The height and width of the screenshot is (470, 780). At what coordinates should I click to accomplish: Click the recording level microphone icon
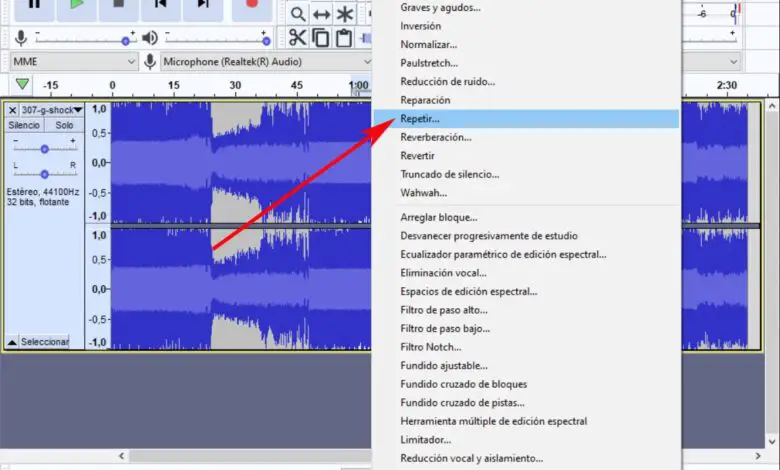pos(20,38)
